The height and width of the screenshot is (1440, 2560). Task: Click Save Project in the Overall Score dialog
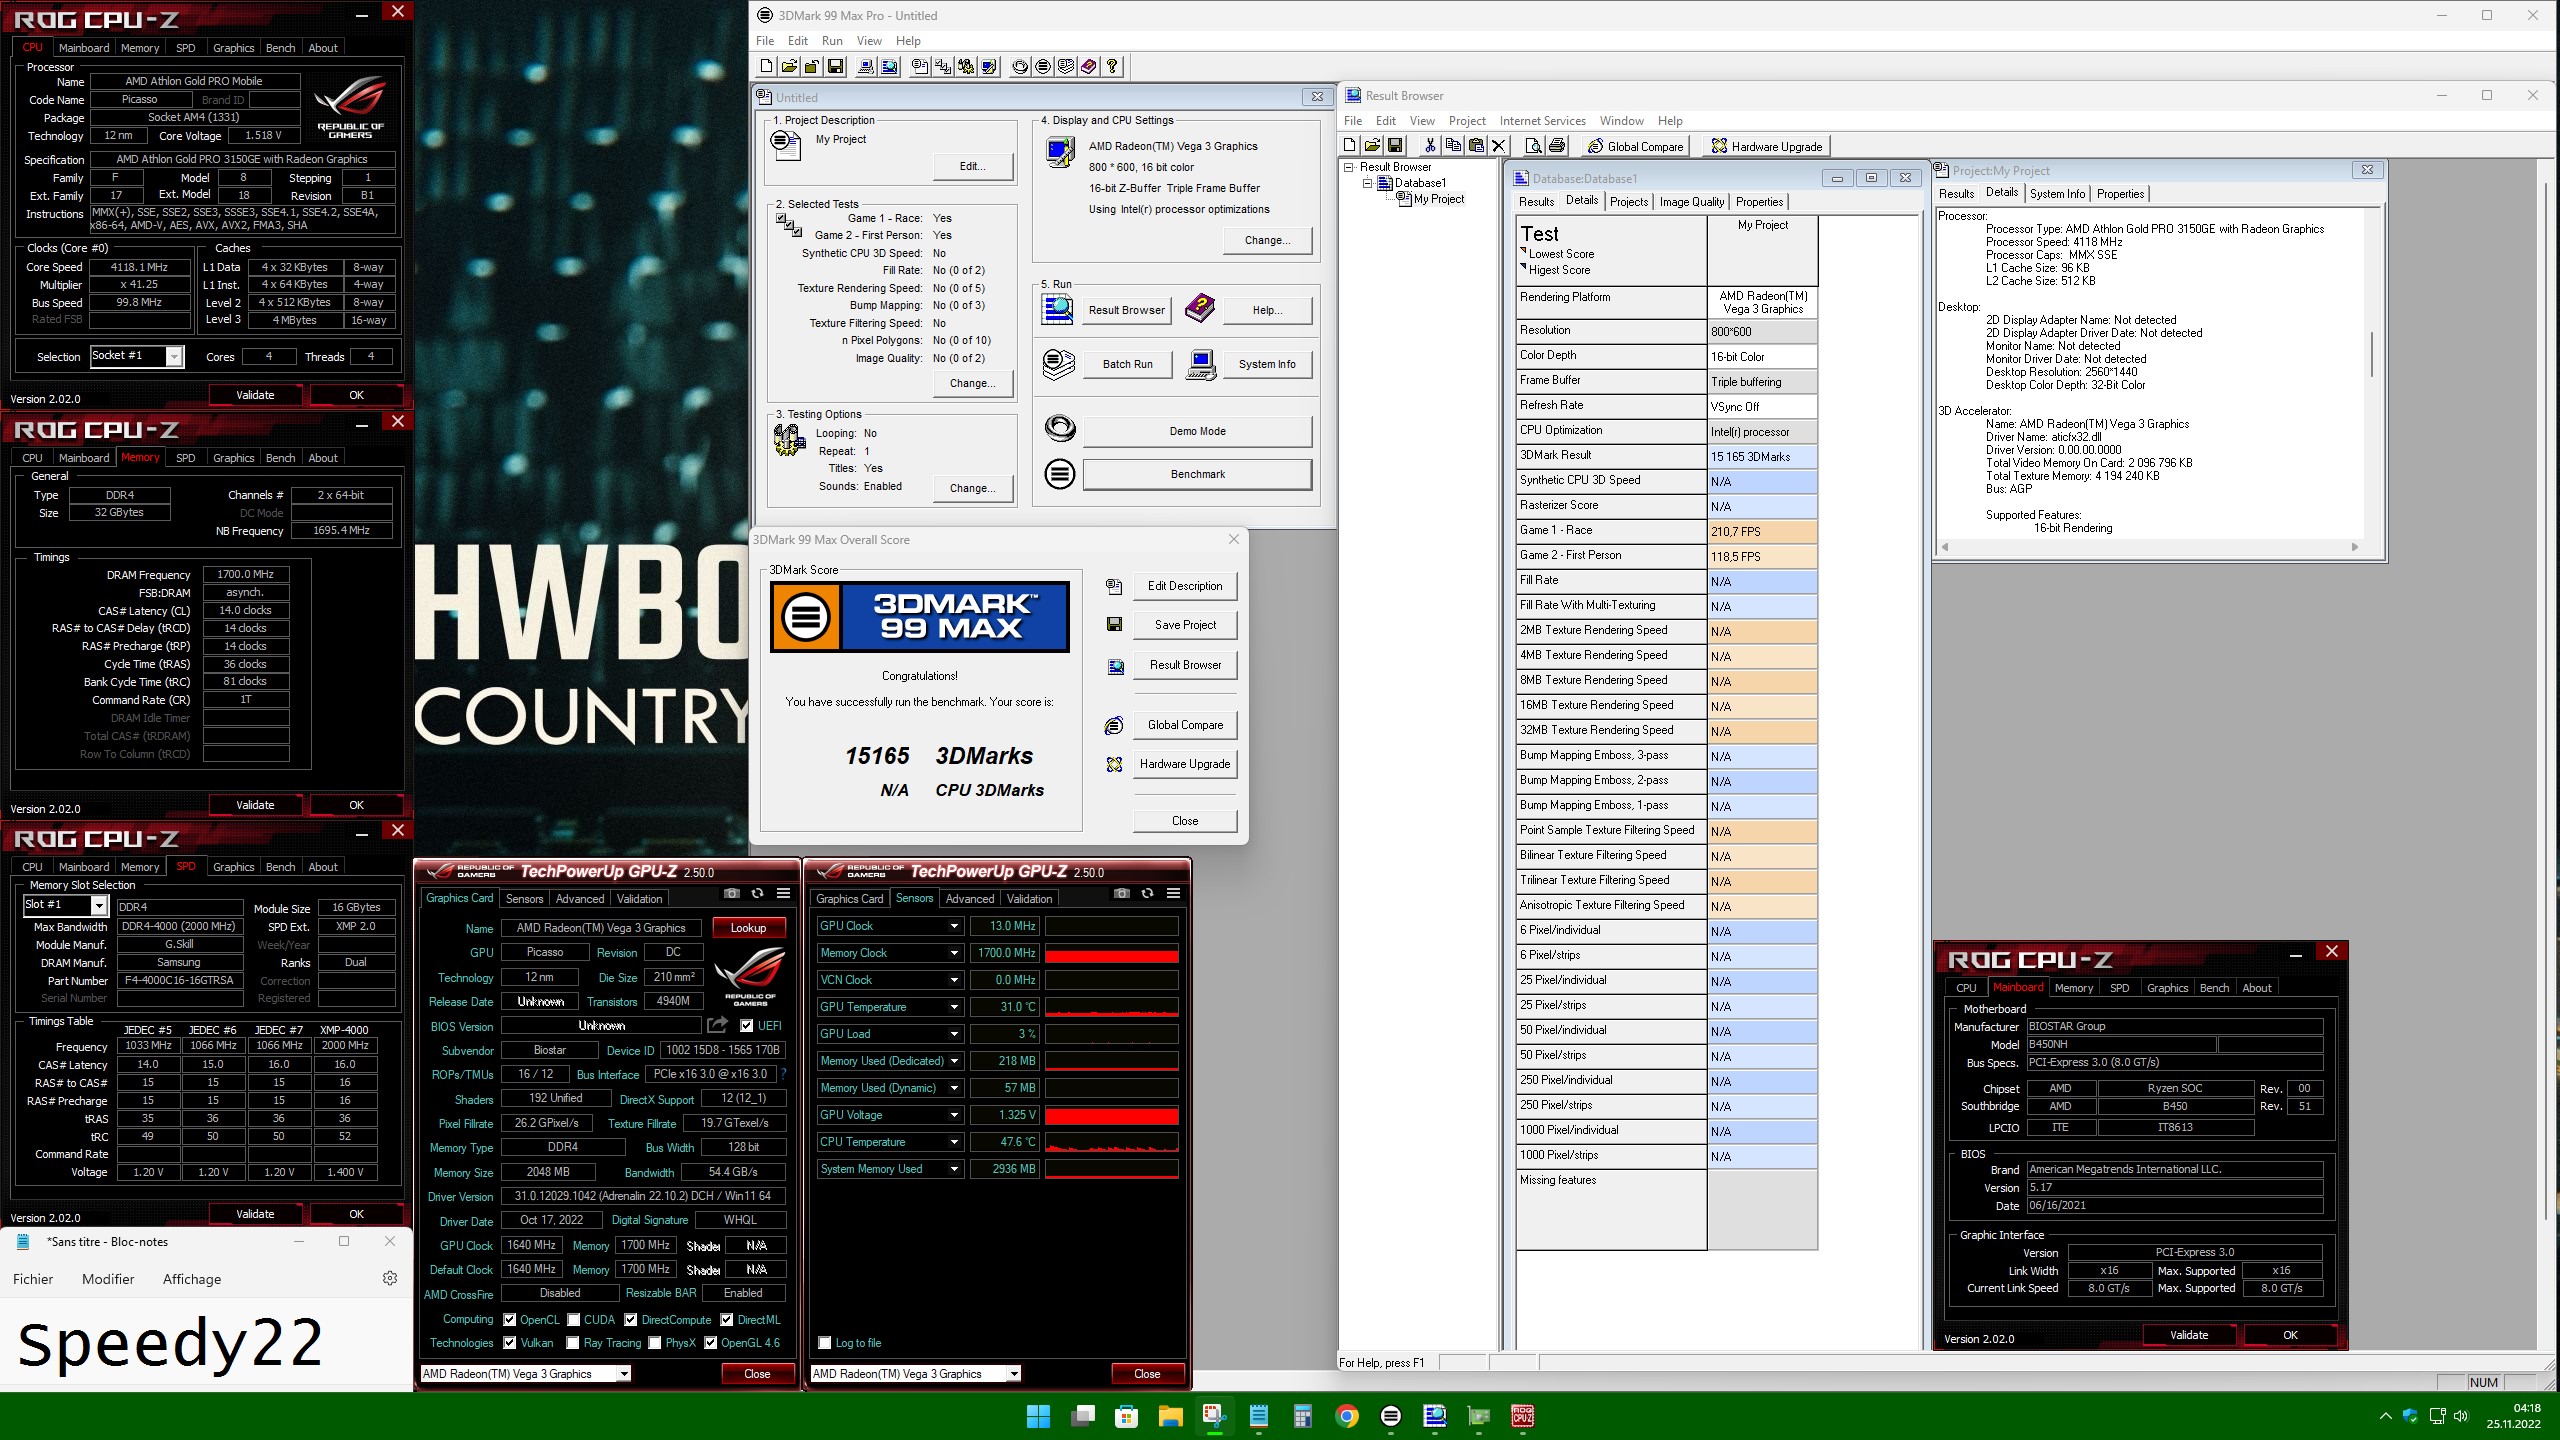(x=1185, y=625)
